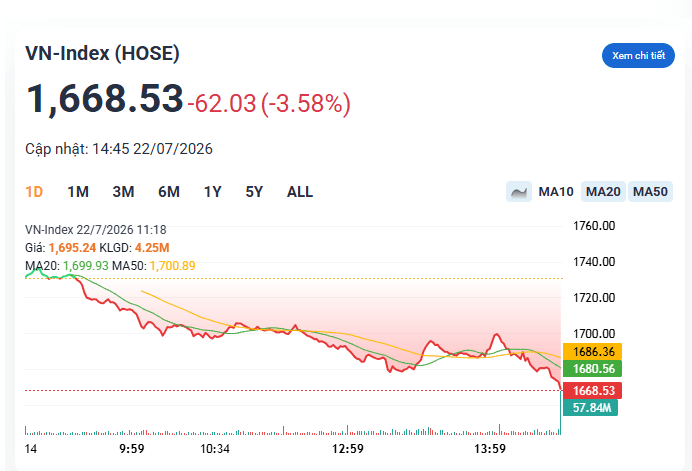Screen dimensions: 692x471
Task: Click the area chart type icon
Action: click(x=519, y=192)
